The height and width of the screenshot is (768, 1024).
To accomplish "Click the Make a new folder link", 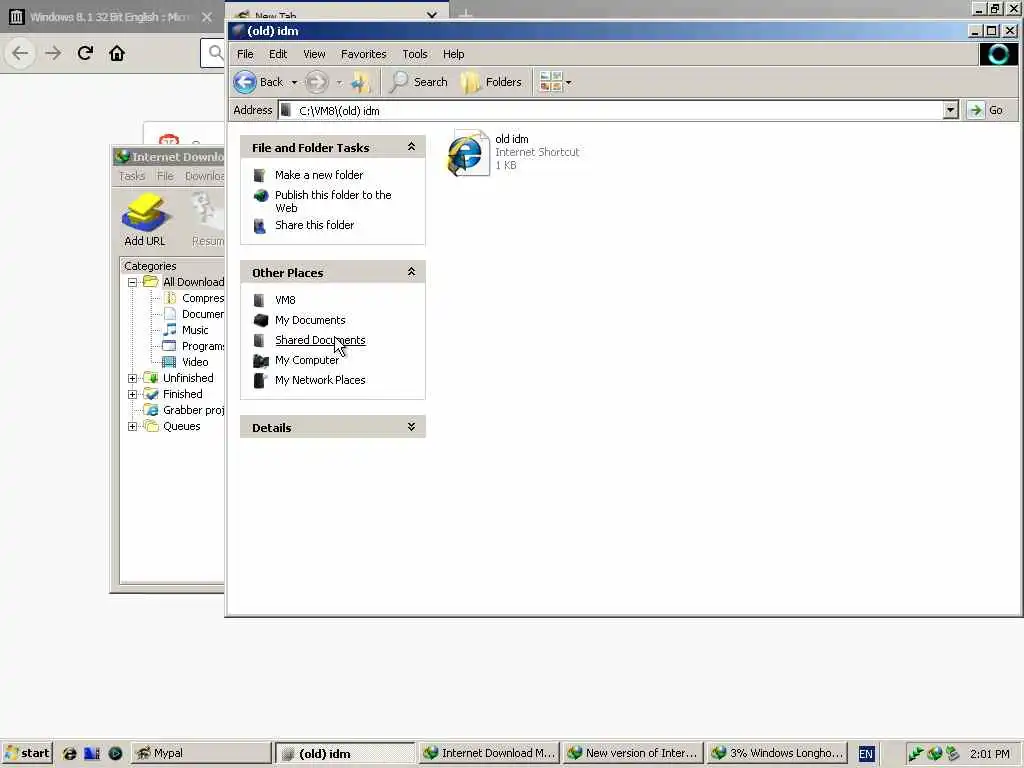I will [319, 175].
